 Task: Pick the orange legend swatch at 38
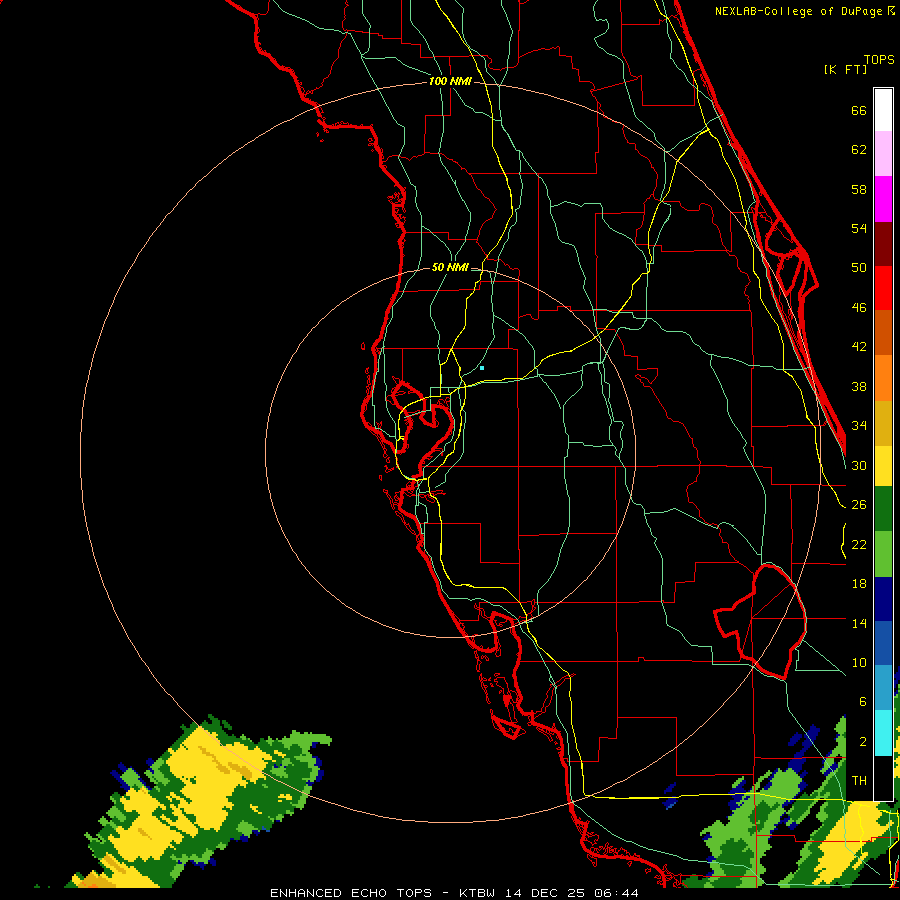point(883,378)
